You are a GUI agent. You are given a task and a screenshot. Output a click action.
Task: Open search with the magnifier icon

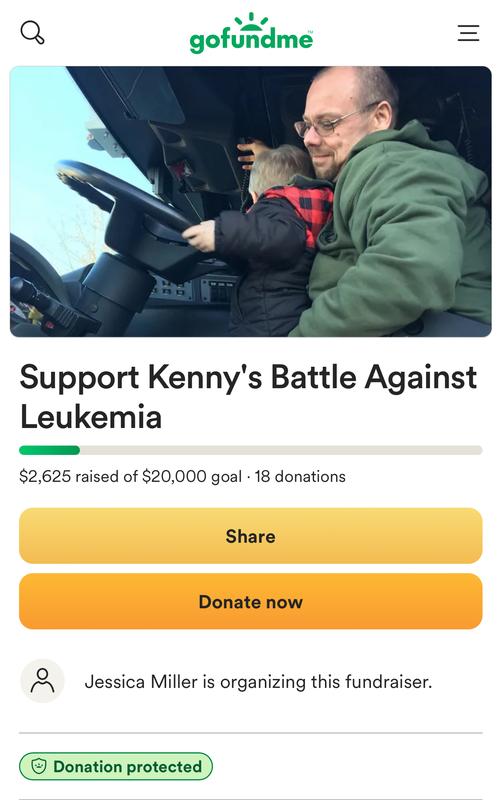pos(32,33)
